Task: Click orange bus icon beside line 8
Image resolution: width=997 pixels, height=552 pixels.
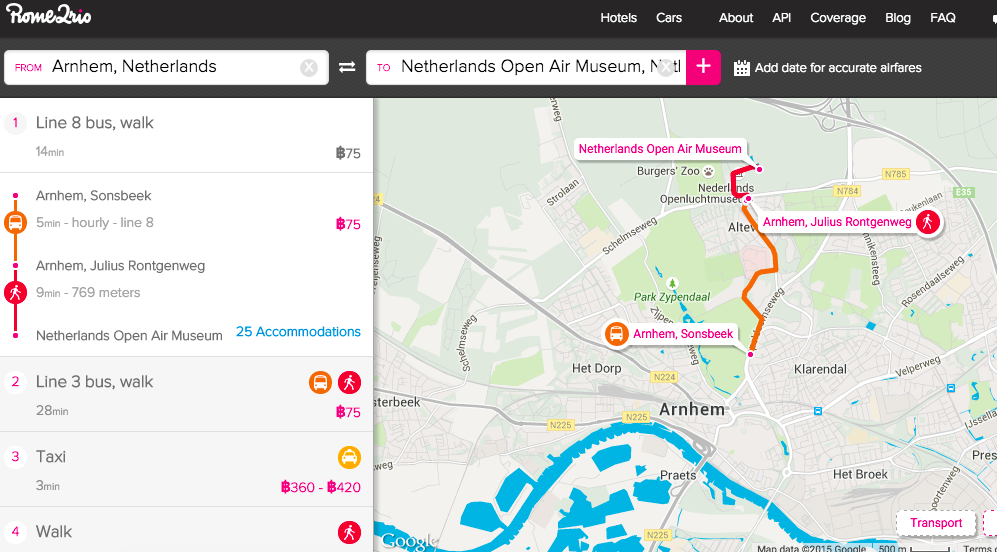Action: [15, 223]
